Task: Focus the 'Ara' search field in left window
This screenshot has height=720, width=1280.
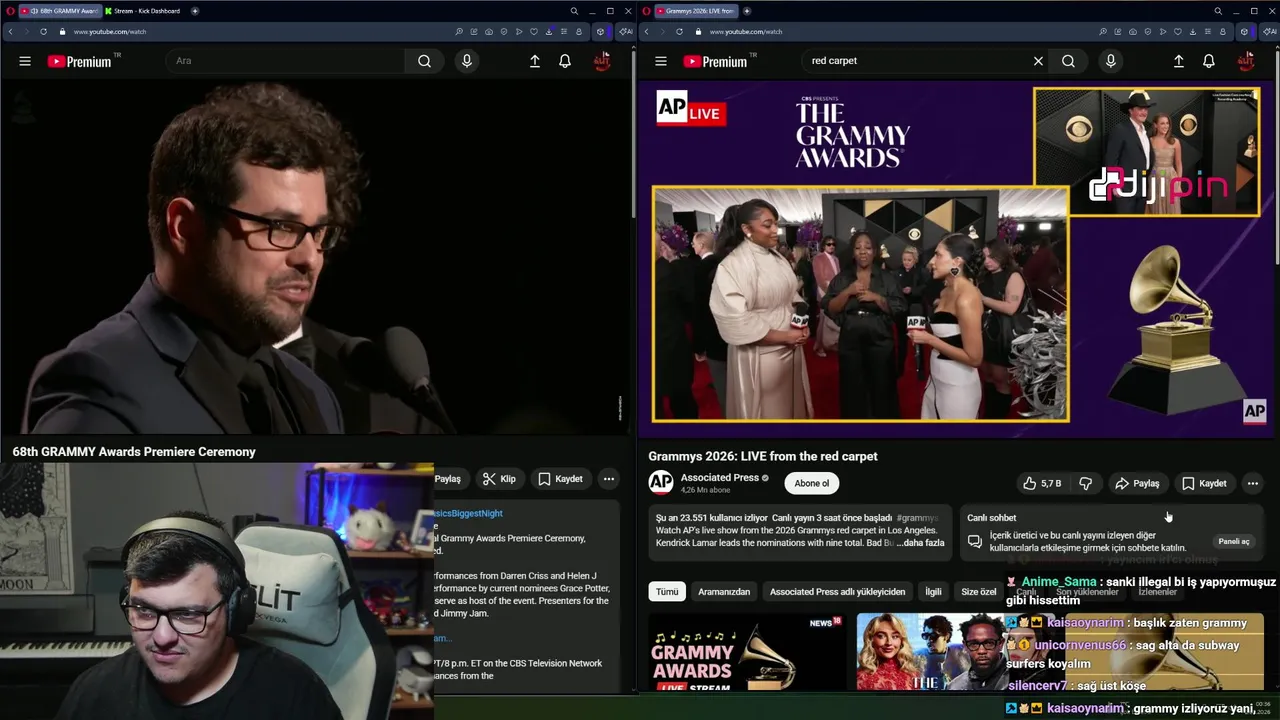Action: (286, 61)
